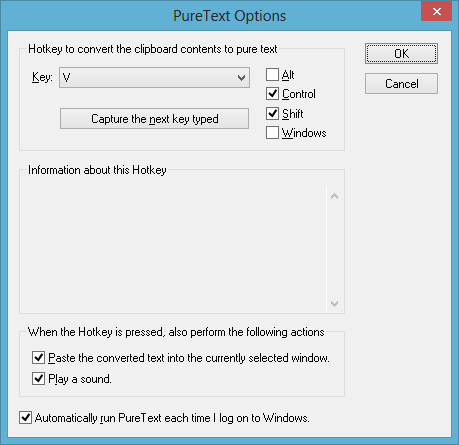Discard changes with the Cancel button
This screenshot has width=459, height=445.
[x=401, y=84]
